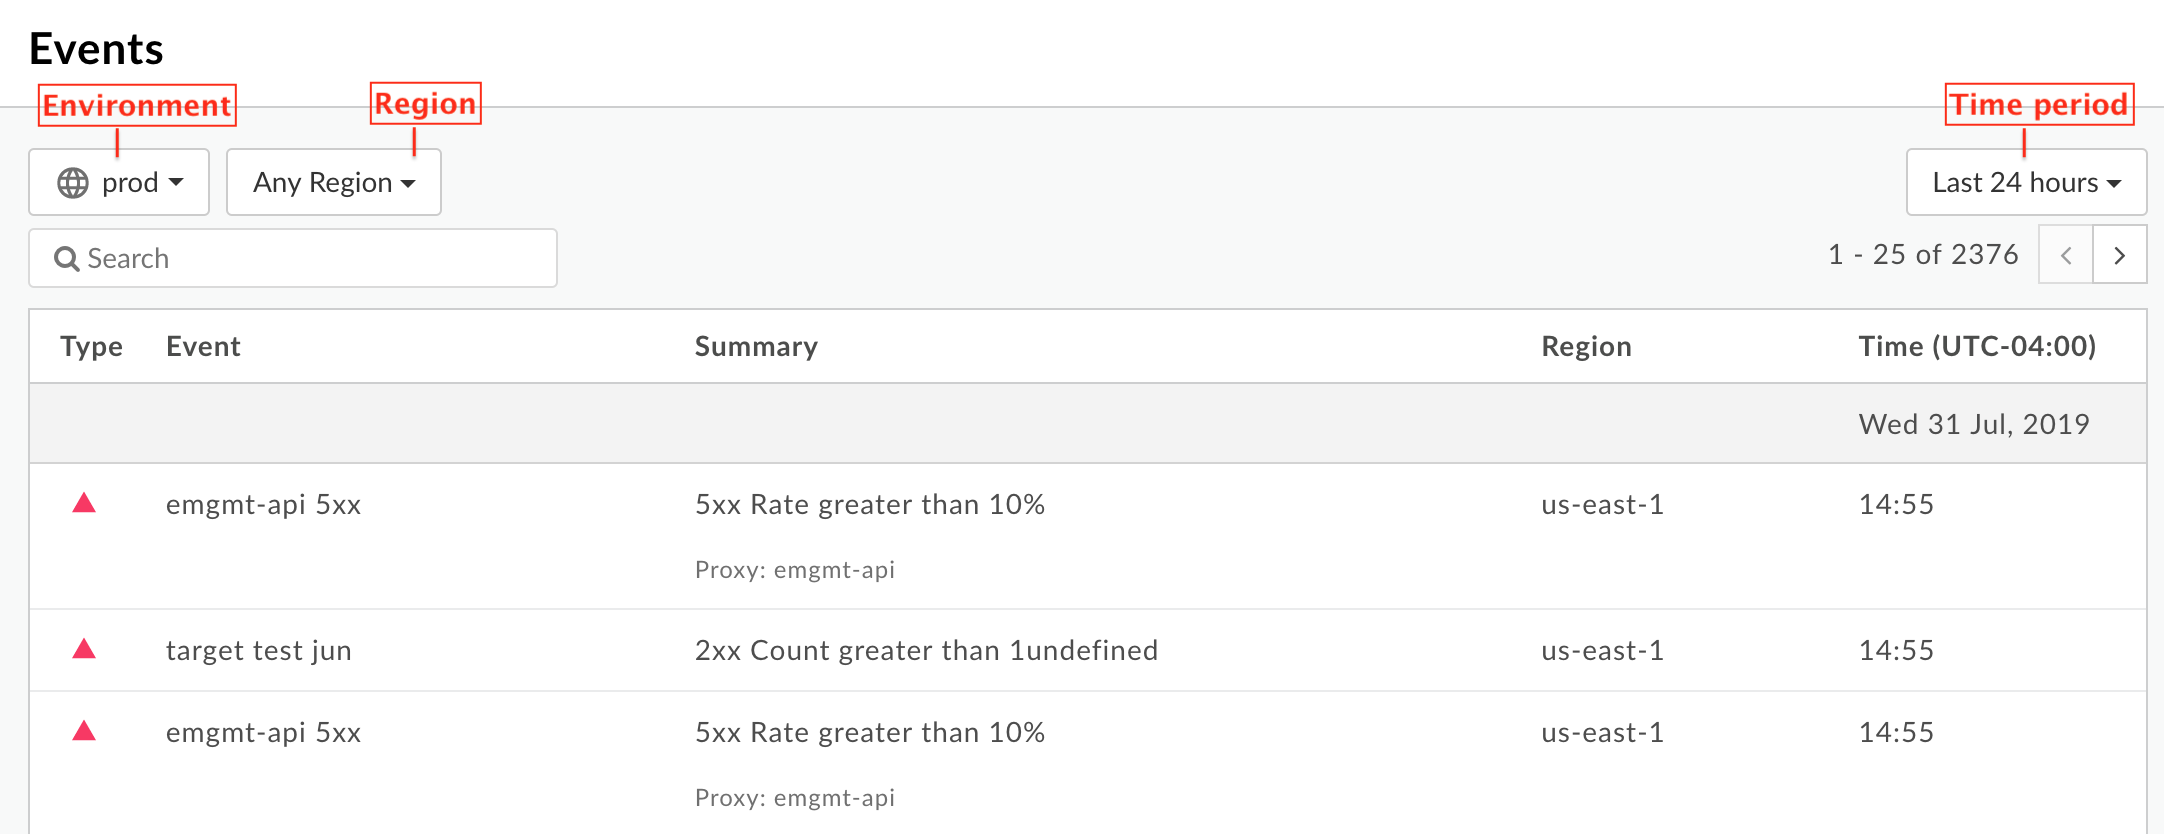Click the alert triangle for emgmt-api 5xx
2164x834 pixels.
click(x=84, y=505)
